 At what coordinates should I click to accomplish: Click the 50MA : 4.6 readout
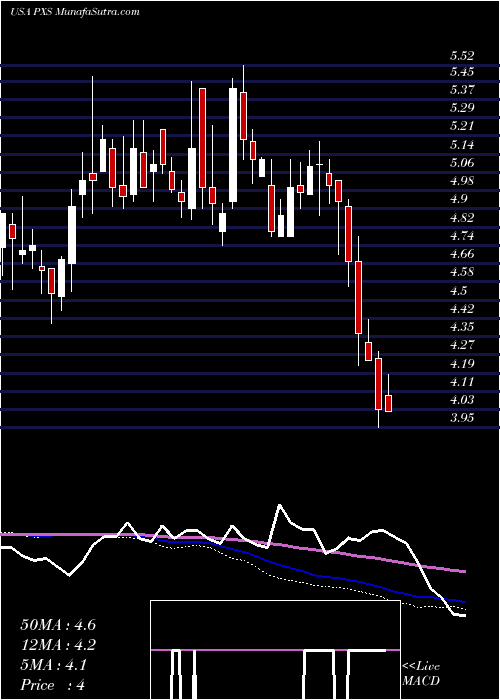tap(58, 625)
